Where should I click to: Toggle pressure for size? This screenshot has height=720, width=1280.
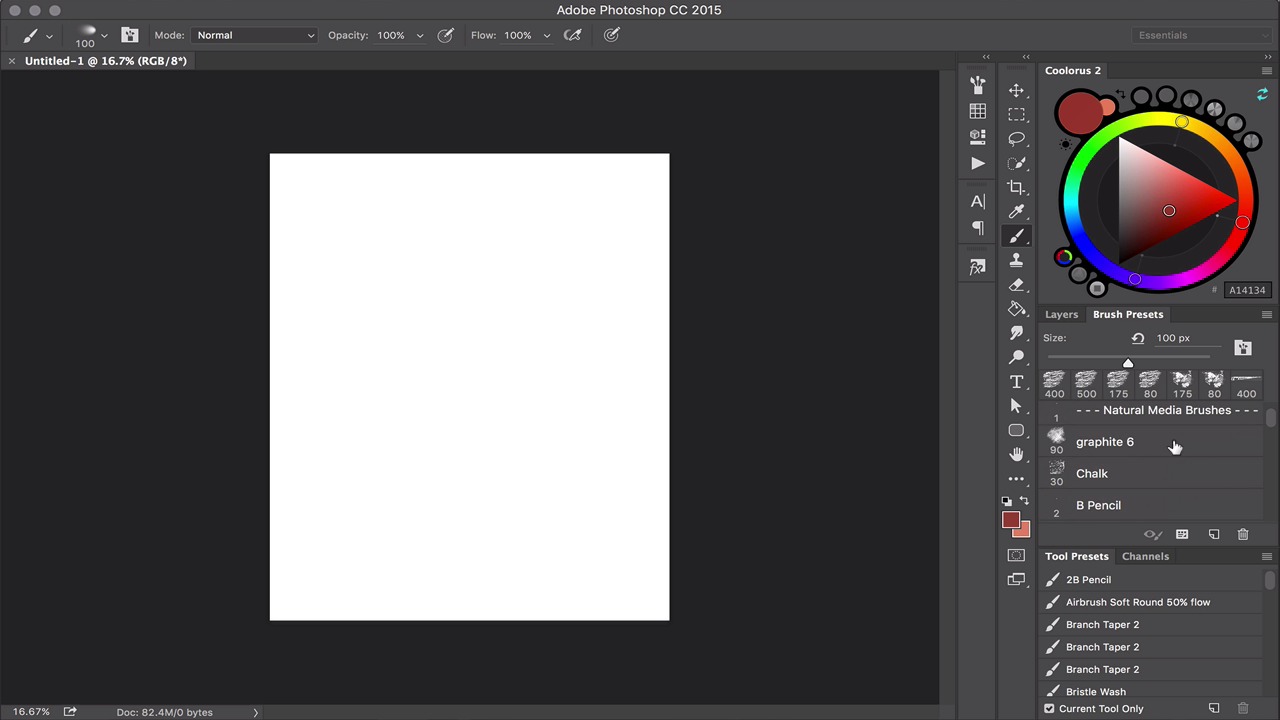pyautogui.click(x=611, y=35)
